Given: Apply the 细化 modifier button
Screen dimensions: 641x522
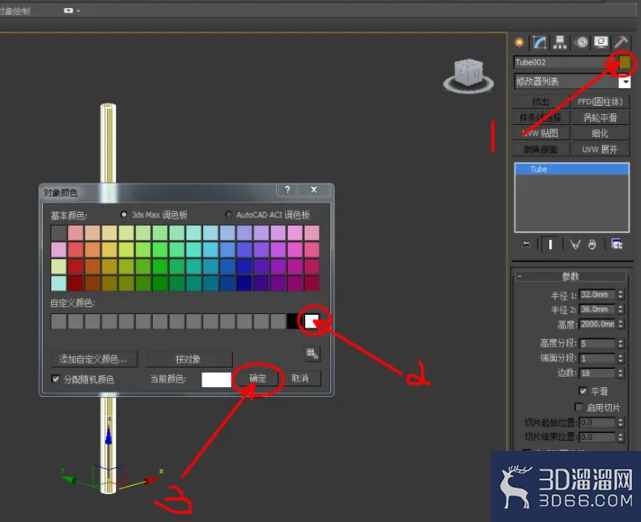Looking at the screenshot, I should tap(600, 133).
